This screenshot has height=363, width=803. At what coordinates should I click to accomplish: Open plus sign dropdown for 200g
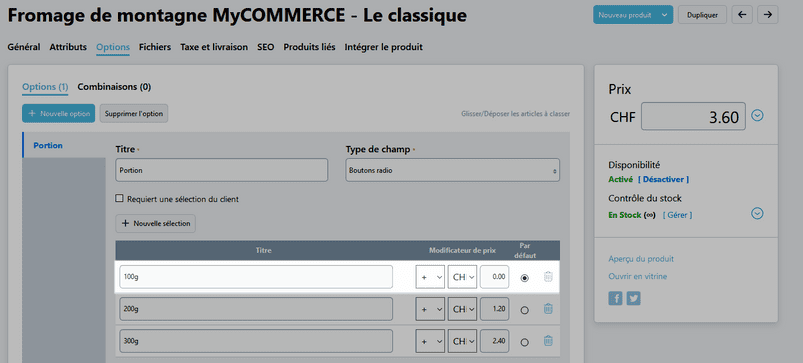(x=430, y=309)
